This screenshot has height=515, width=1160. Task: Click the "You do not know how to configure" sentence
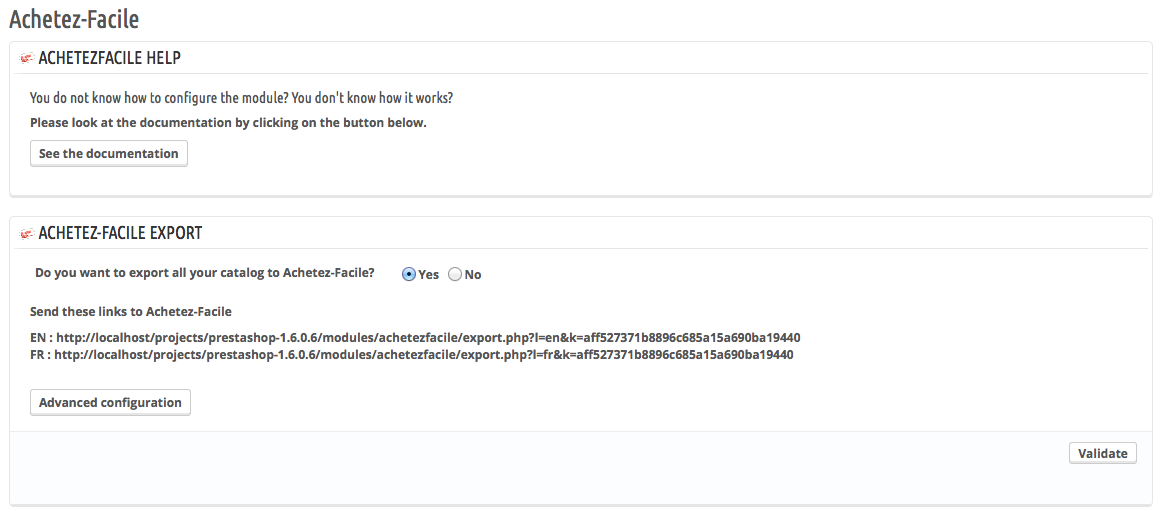point(241,98)
